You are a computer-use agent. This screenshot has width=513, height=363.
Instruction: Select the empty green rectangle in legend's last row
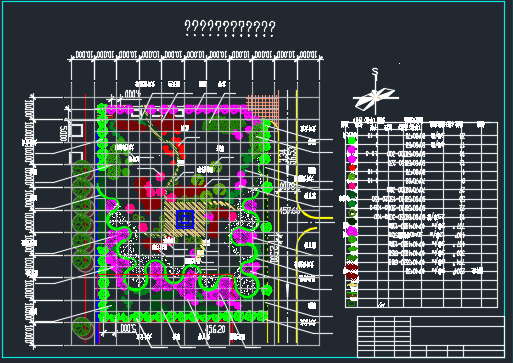pos(352,303)
